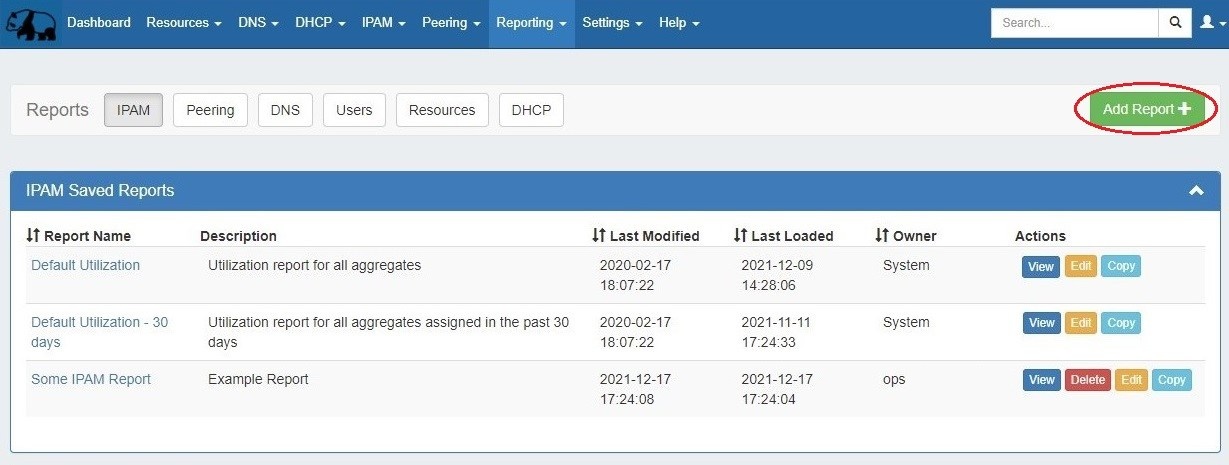The height and width of the screenshot is (465, 1229).
Task: Click the Add Report button
Action: point(1146,109)
